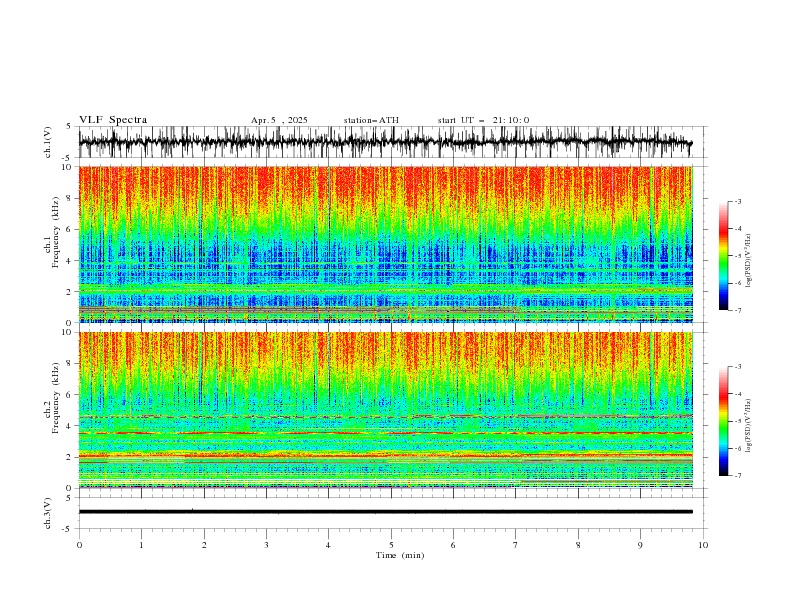Click the "-3" tick on lower colorbar
This screenshot has height=612, width=792.
point(737,367)
